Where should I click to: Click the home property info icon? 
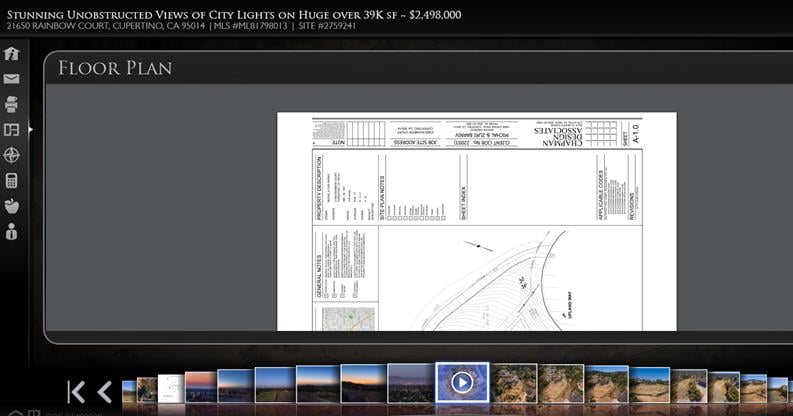pyautogui.click(x=12, y=54)
